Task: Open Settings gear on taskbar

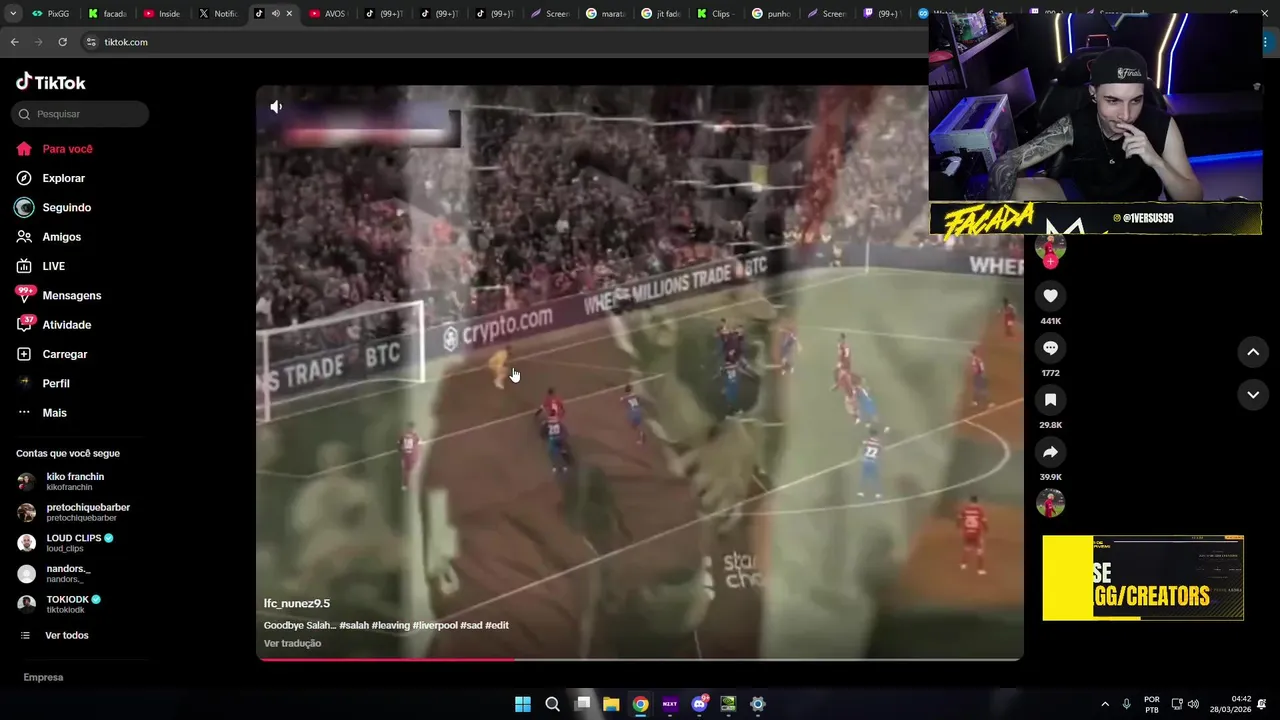Action: tap(758, 704)
